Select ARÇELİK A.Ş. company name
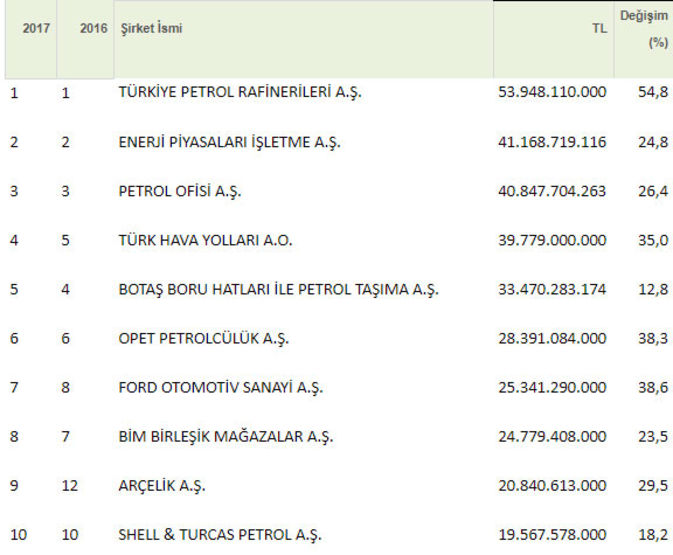The width and height of the screenshot is (673, 555). click(158, 486)
